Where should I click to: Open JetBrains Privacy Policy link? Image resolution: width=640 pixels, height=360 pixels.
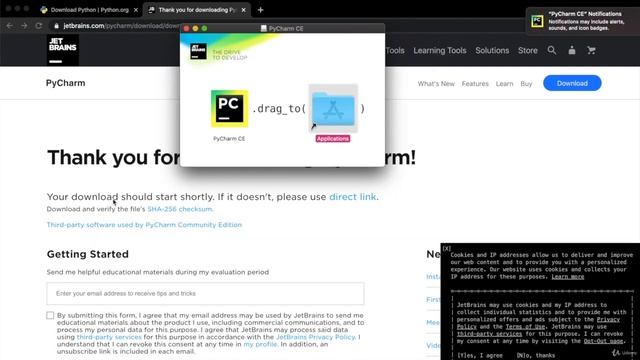coord(316,337)
